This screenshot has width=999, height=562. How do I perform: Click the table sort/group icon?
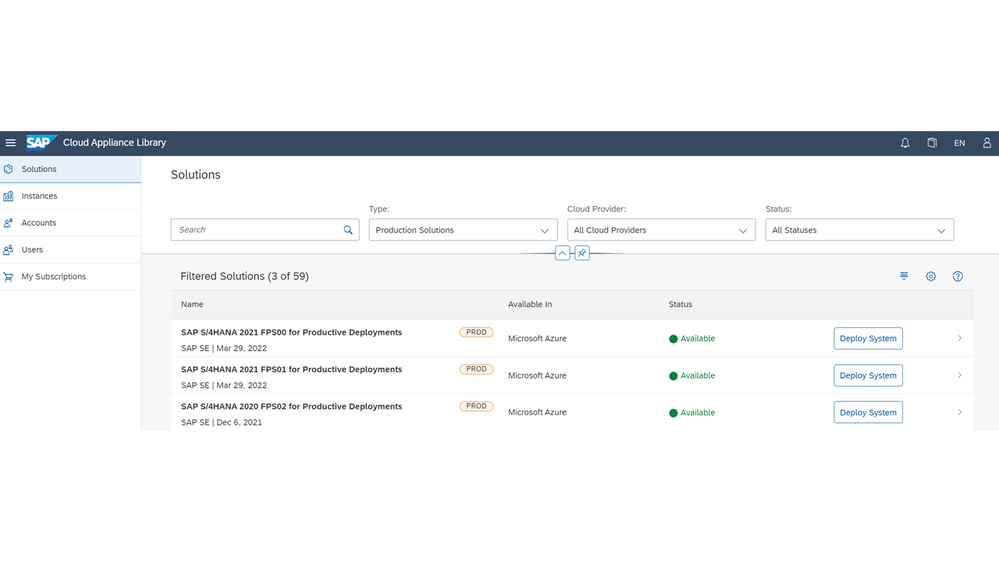click(x=903, y=276)
